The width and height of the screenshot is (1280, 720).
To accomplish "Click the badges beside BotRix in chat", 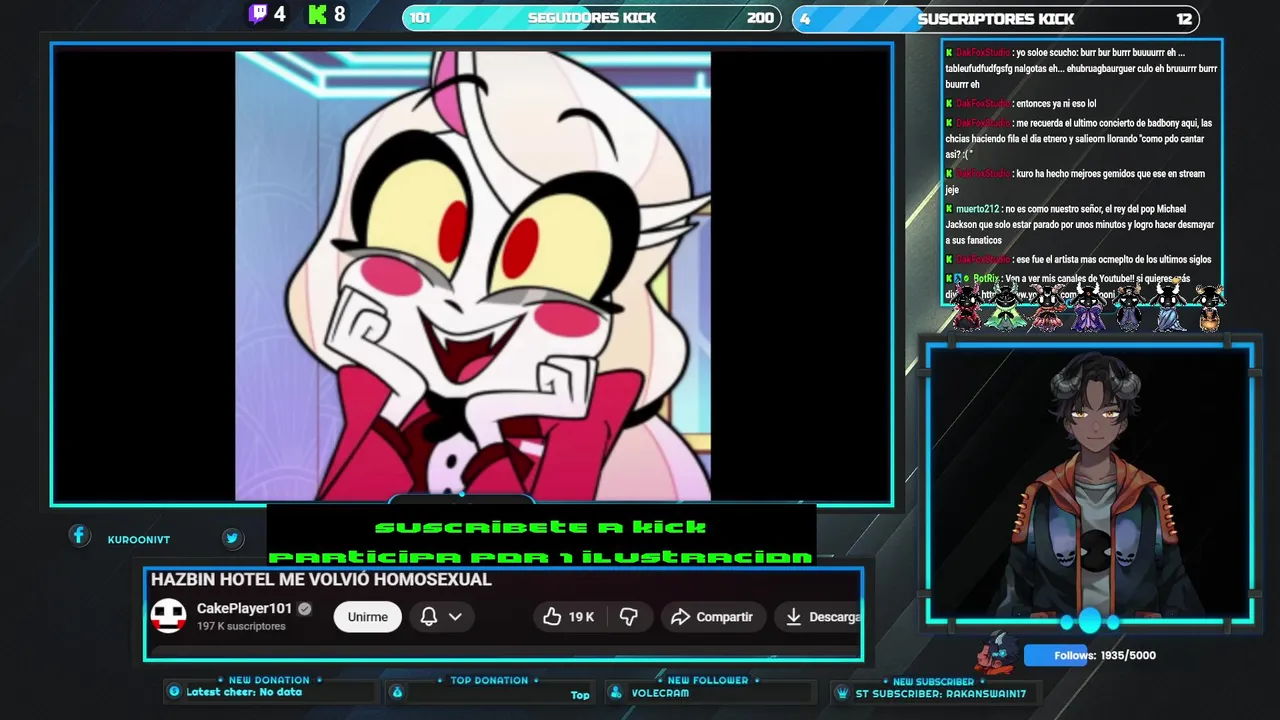I will click(x=958, y=279).
